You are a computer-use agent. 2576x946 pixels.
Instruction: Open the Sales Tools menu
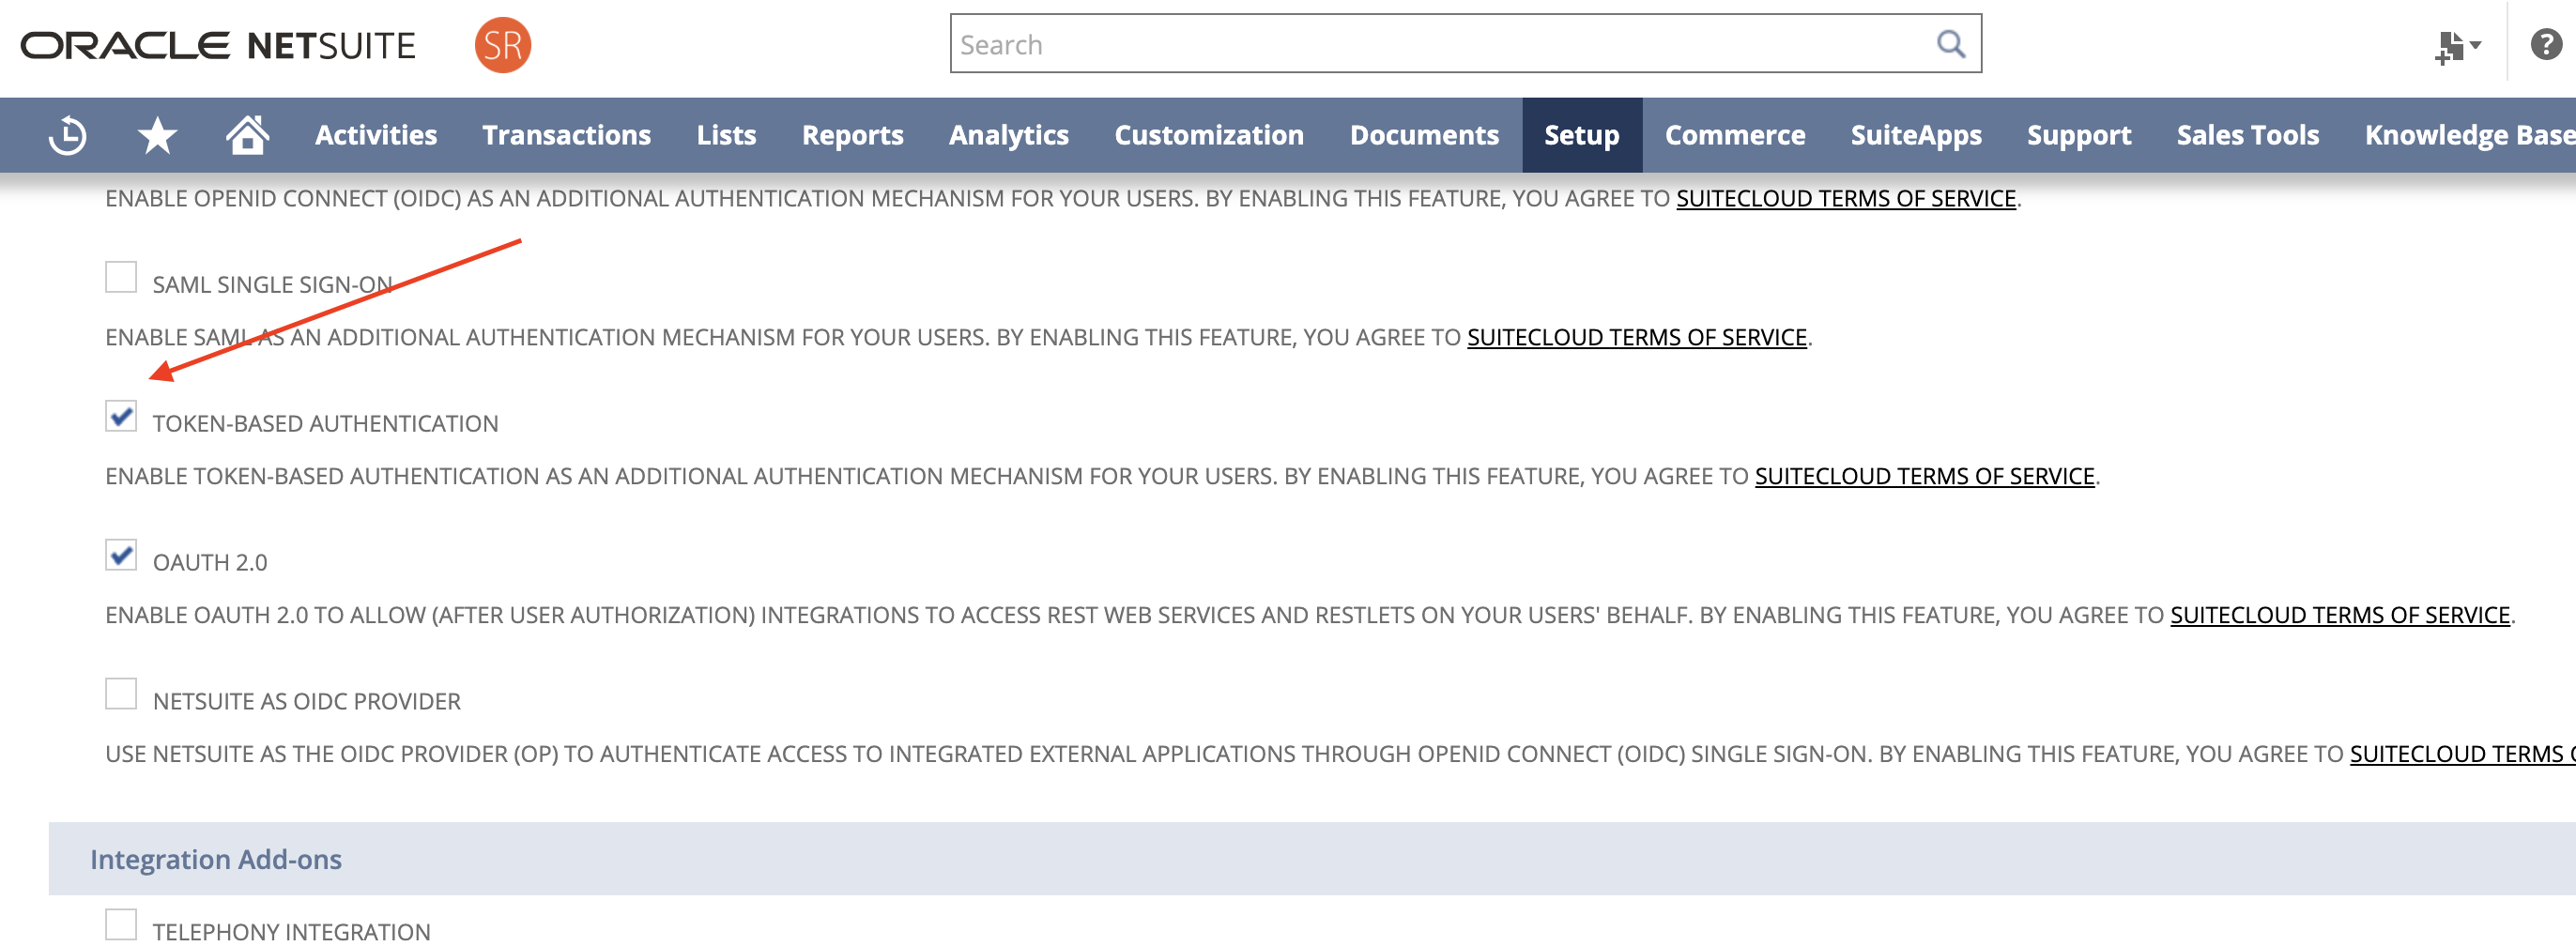(x=2248, y=135)
